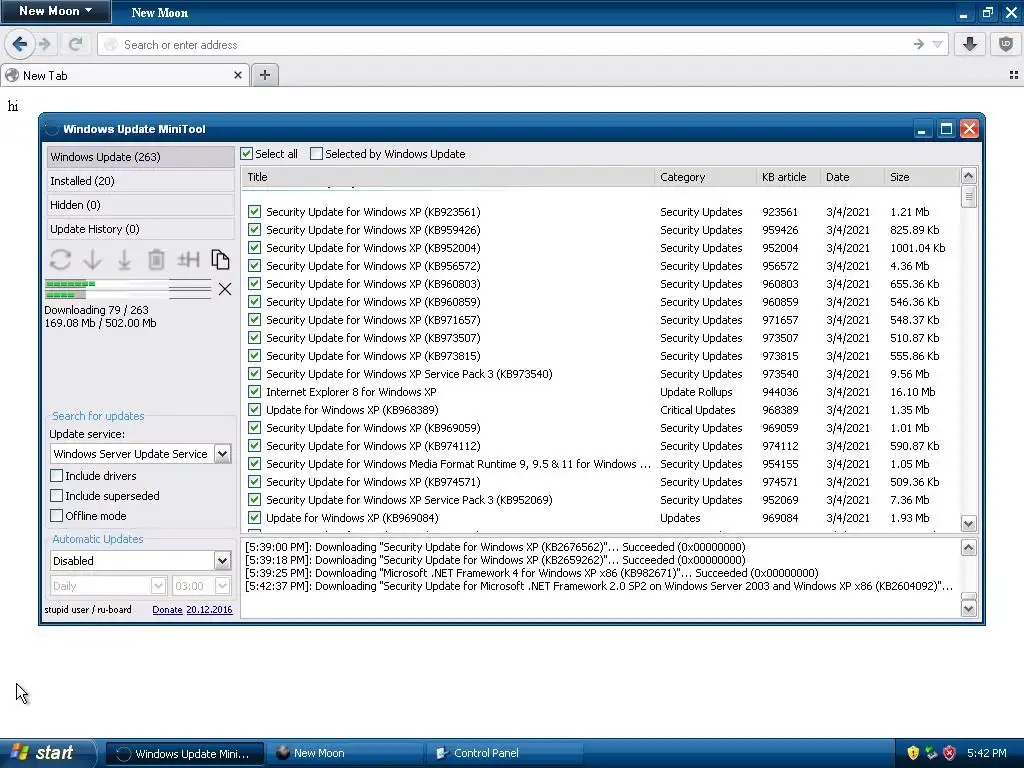Open the 03:00 time dropdown

tap(222, 586)
